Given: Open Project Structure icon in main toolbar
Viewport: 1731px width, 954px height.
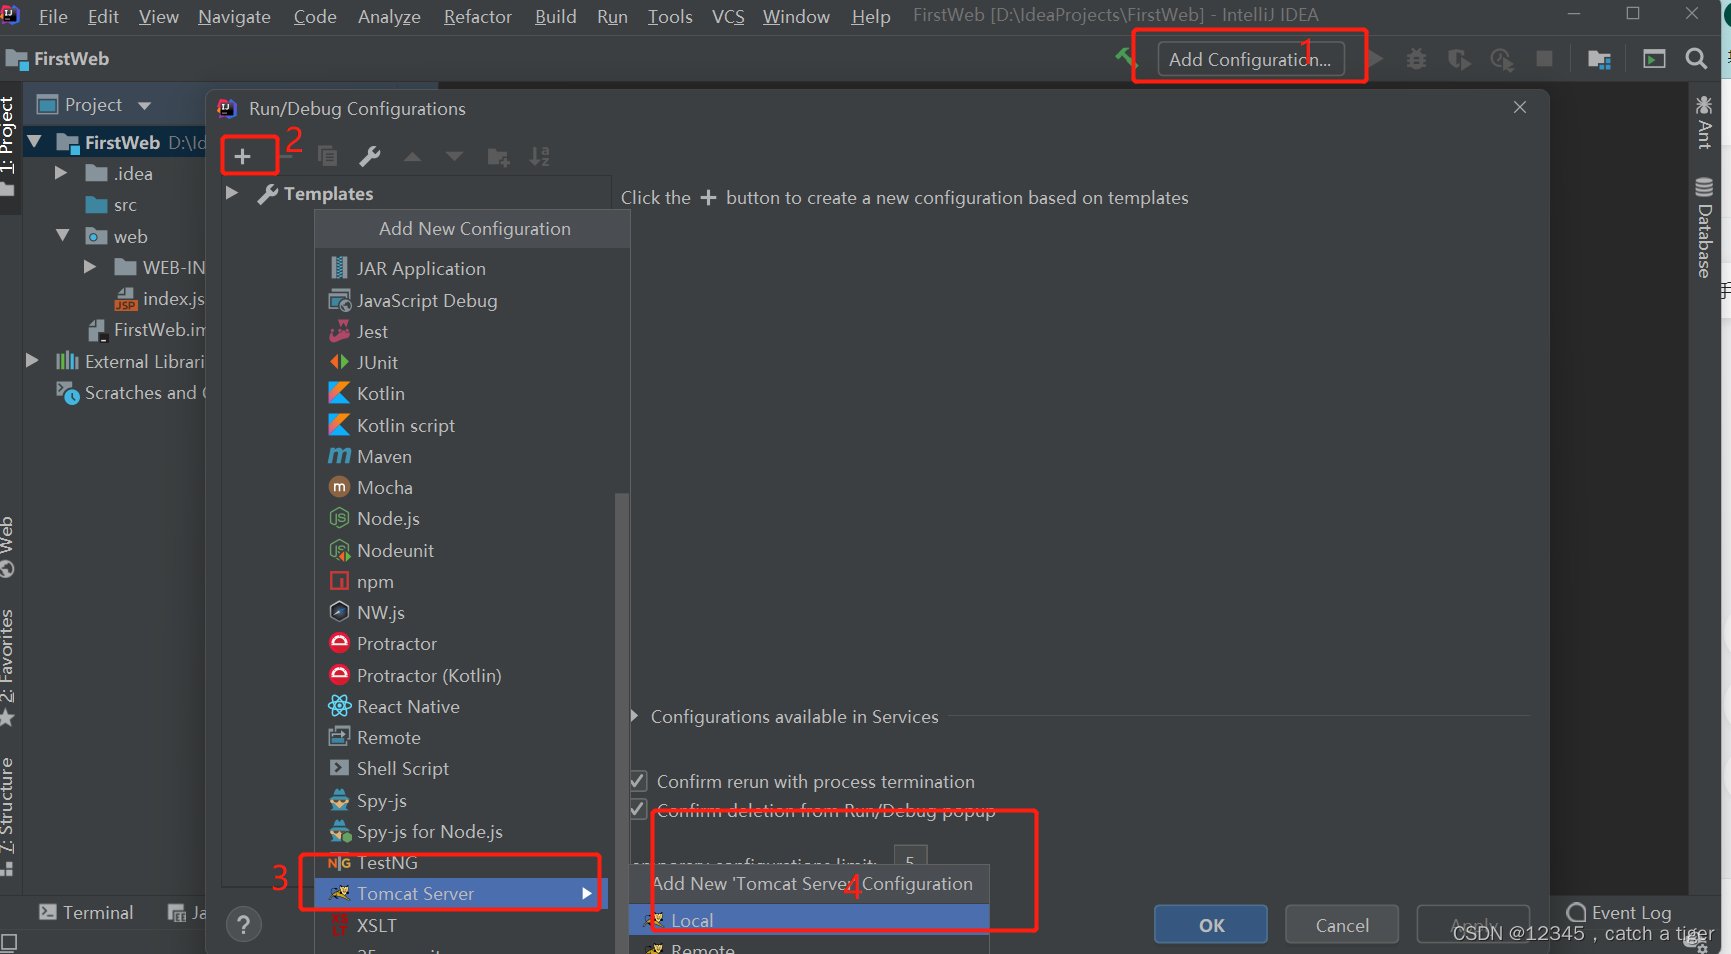Looking at the screenshot, I should tap(1599, 59).
